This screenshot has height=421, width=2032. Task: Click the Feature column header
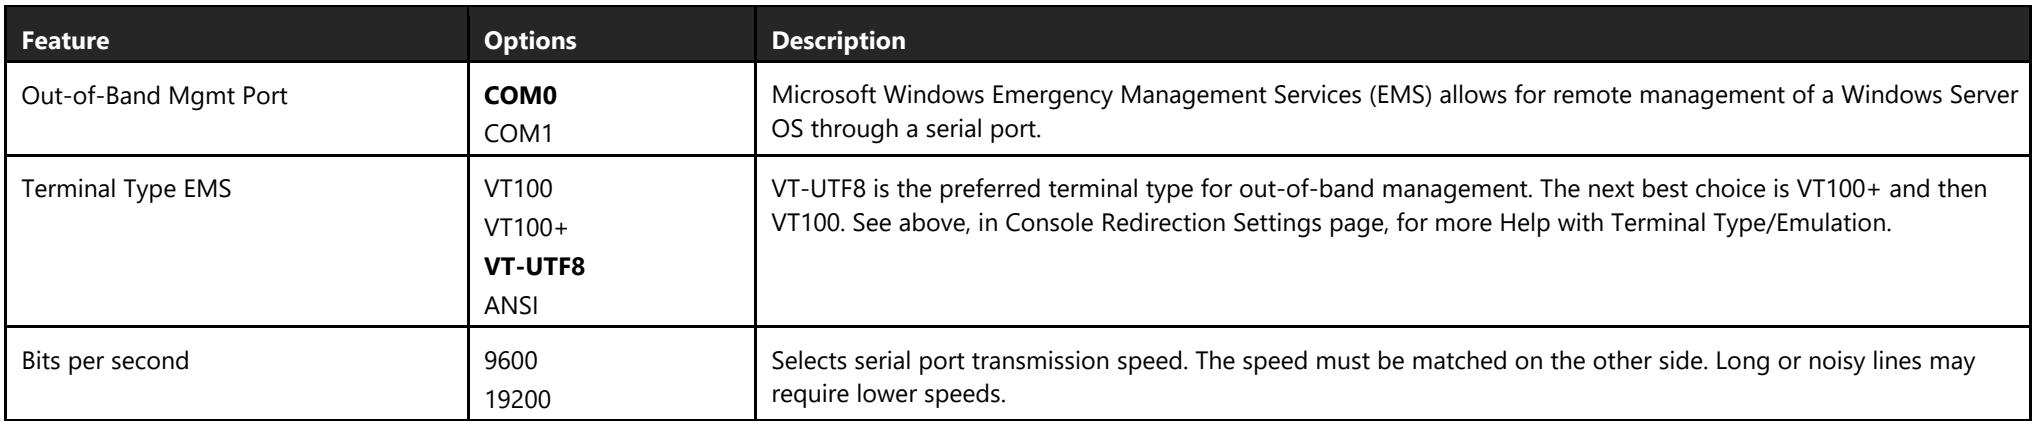(x=65, y=42)
